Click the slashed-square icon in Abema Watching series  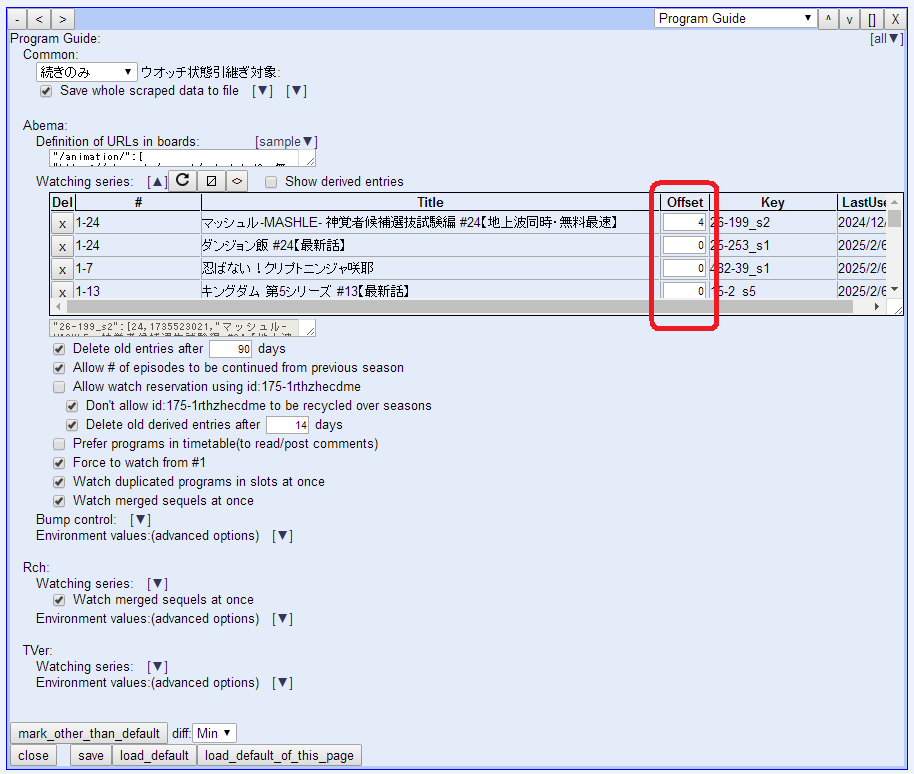tap(212, 181)
